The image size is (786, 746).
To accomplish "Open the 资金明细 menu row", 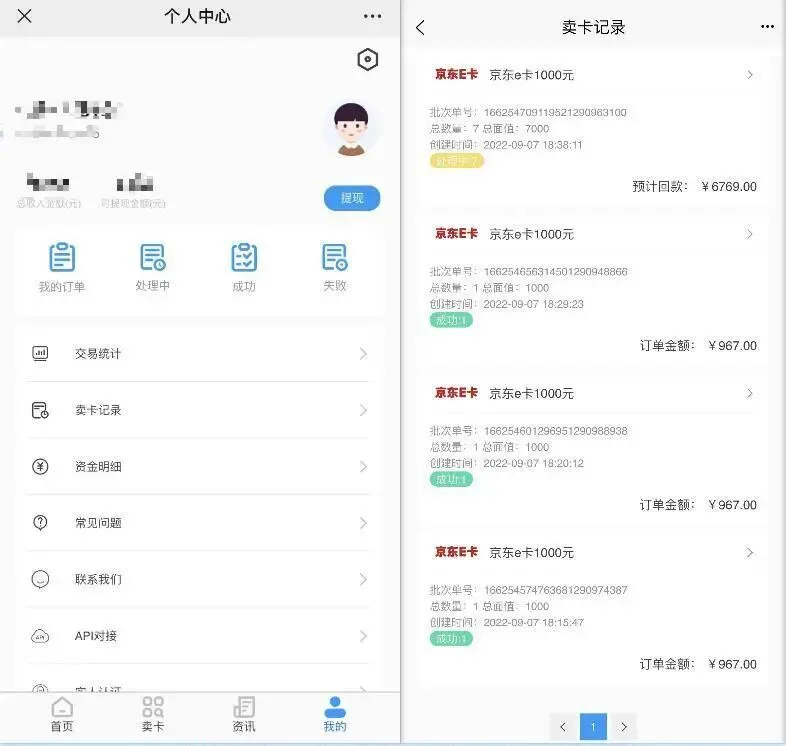I will tap(198, 467).
